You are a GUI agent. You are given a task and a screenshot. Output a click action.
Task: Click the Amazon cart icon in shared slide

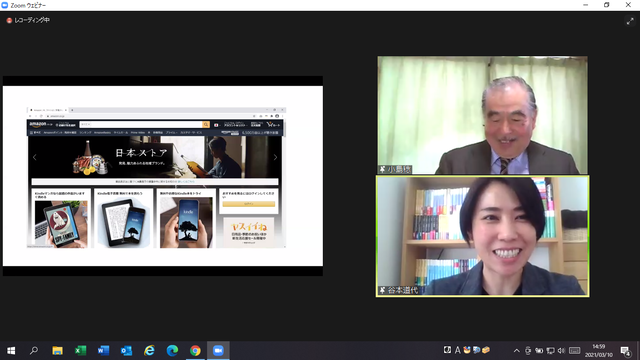(x=273, y=124)
